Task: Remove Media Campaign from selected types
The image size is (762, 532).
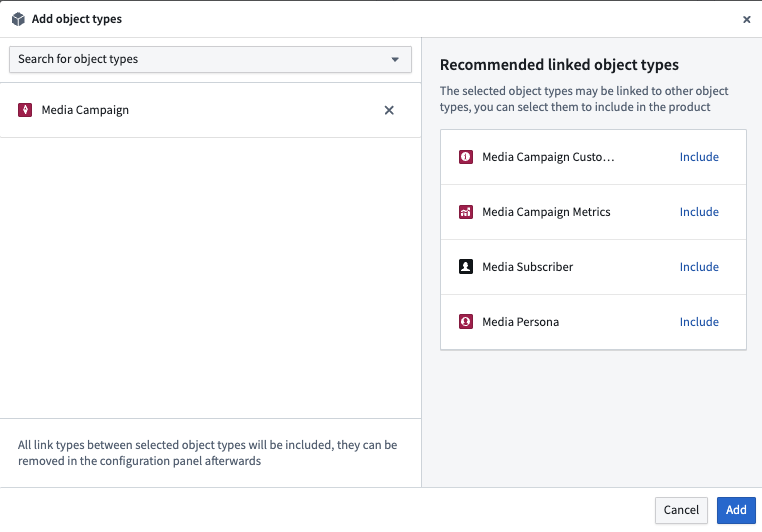Action: pos(389,110)
